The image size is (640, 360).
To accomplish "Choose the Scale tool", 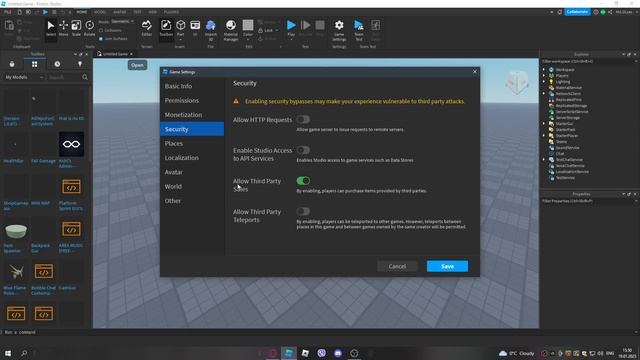I will coord(76,28).
